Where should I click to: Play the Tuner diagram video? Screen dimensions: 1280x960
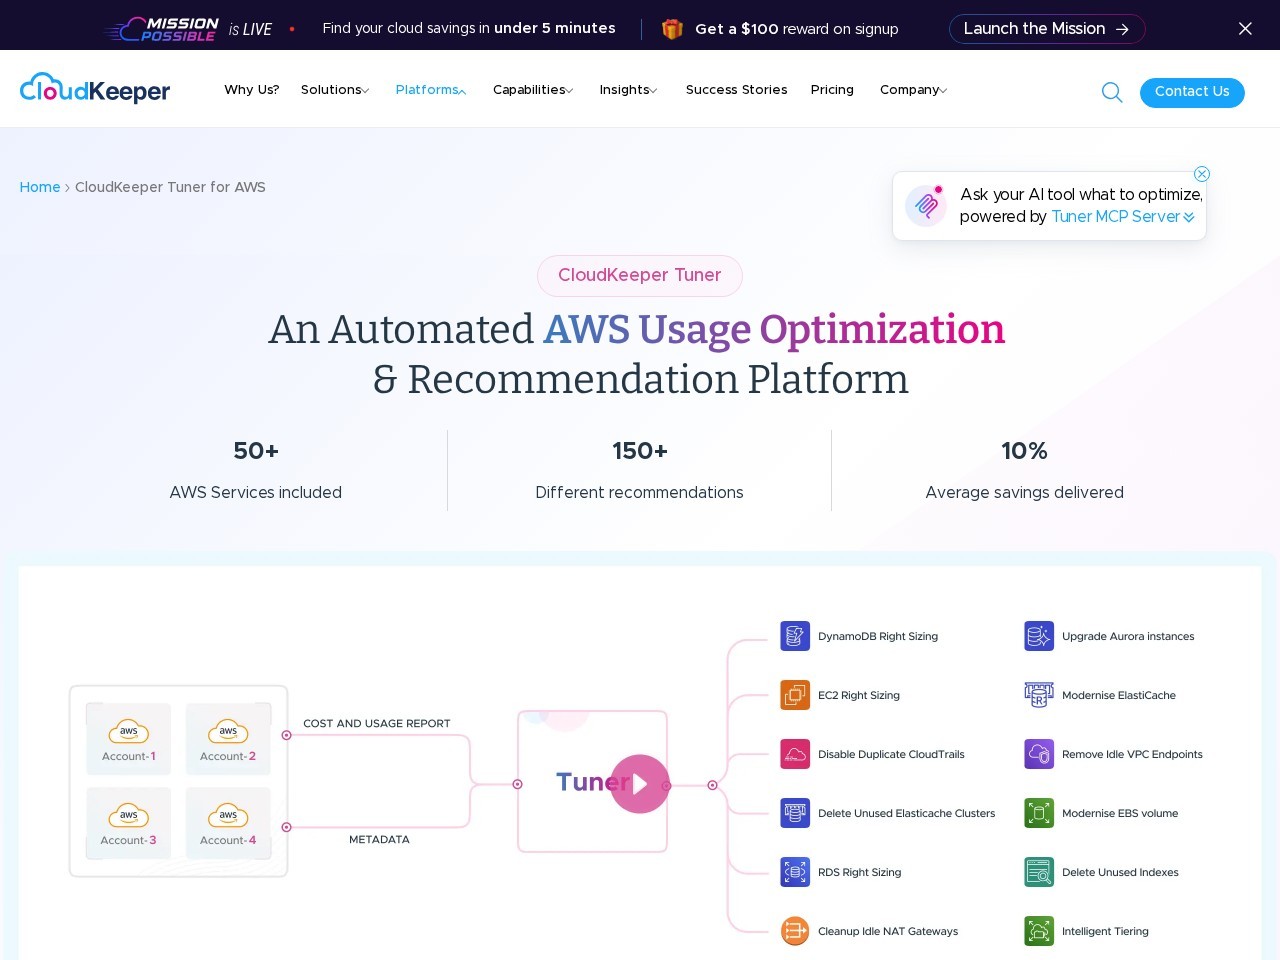[x=640, y=784]
